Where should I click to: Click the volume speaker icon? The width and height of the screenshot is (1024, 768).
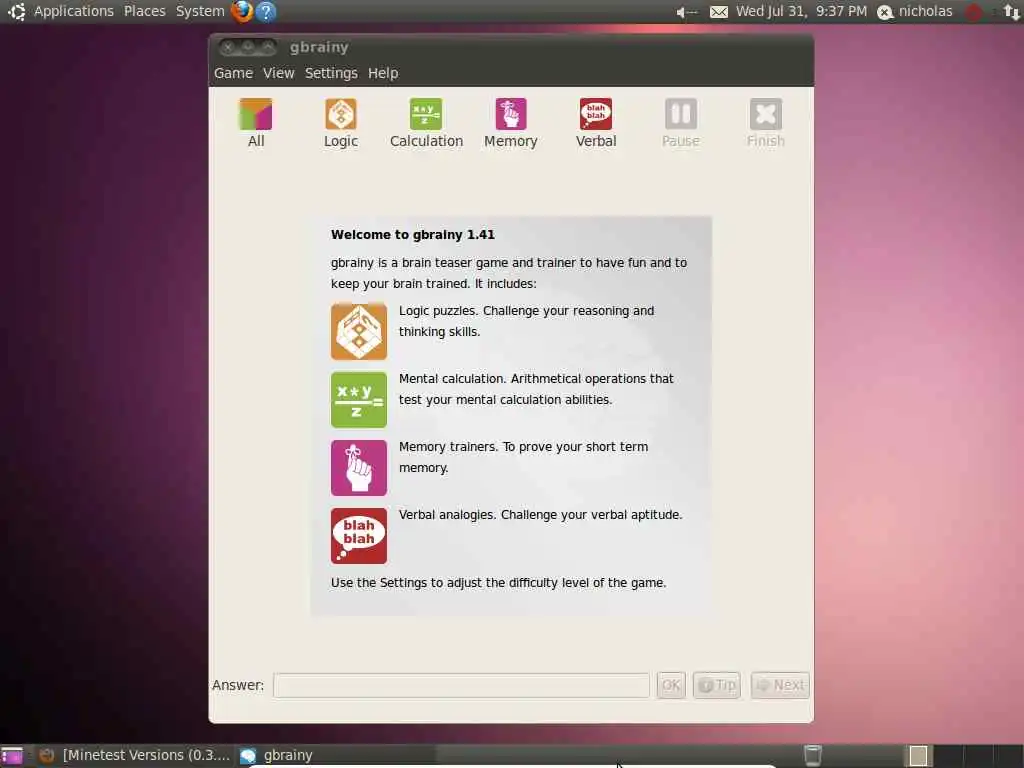686,12
